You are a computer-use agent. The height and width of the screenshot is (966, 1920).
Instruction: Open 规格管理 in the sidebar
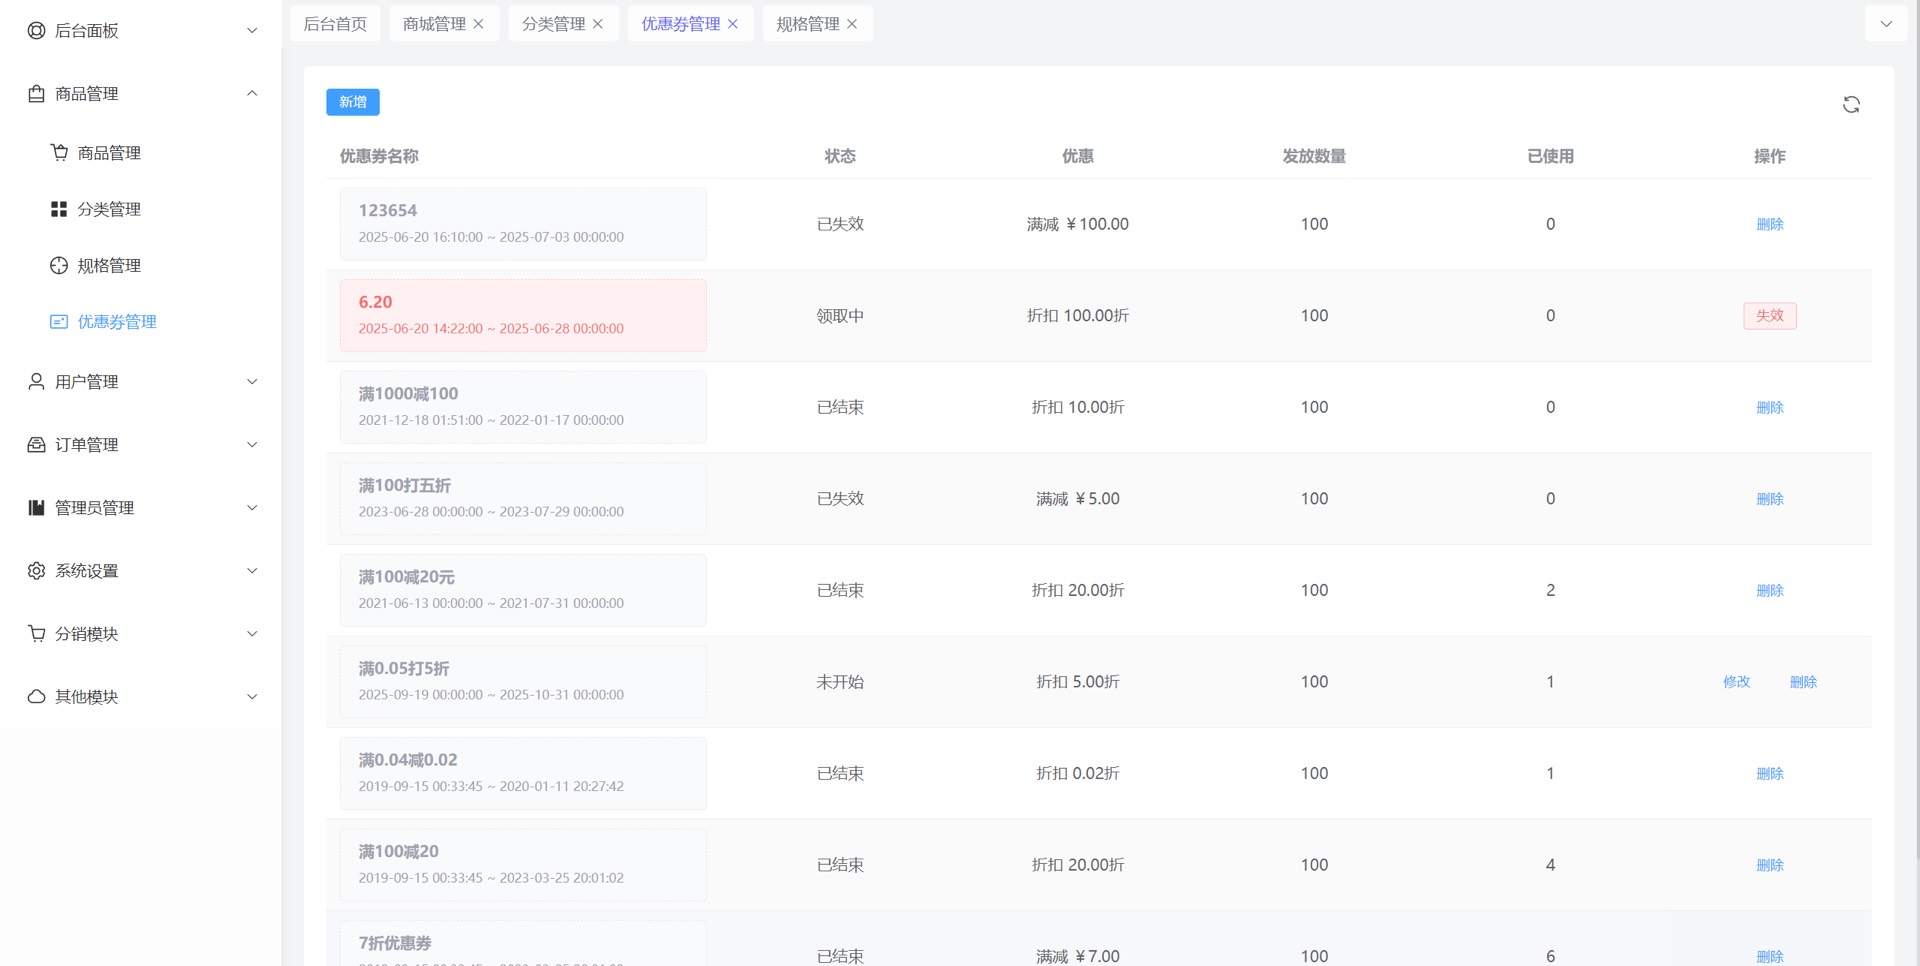point(140,265)
